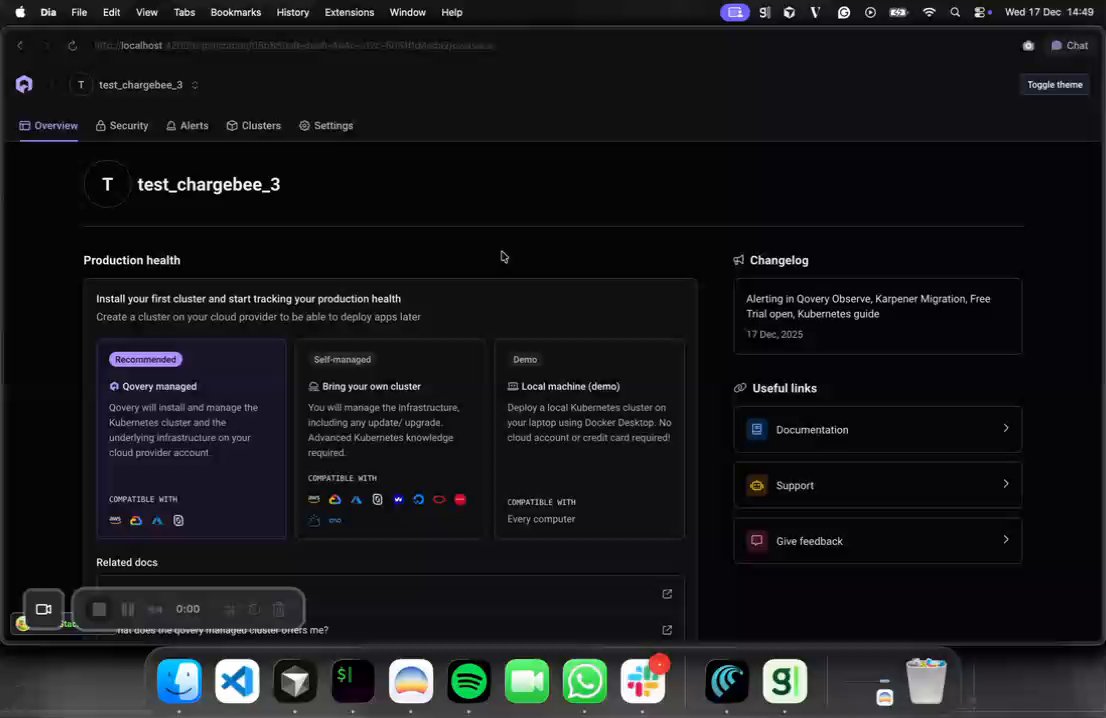Expand the Give feedback row chevron

[1006, 540]
